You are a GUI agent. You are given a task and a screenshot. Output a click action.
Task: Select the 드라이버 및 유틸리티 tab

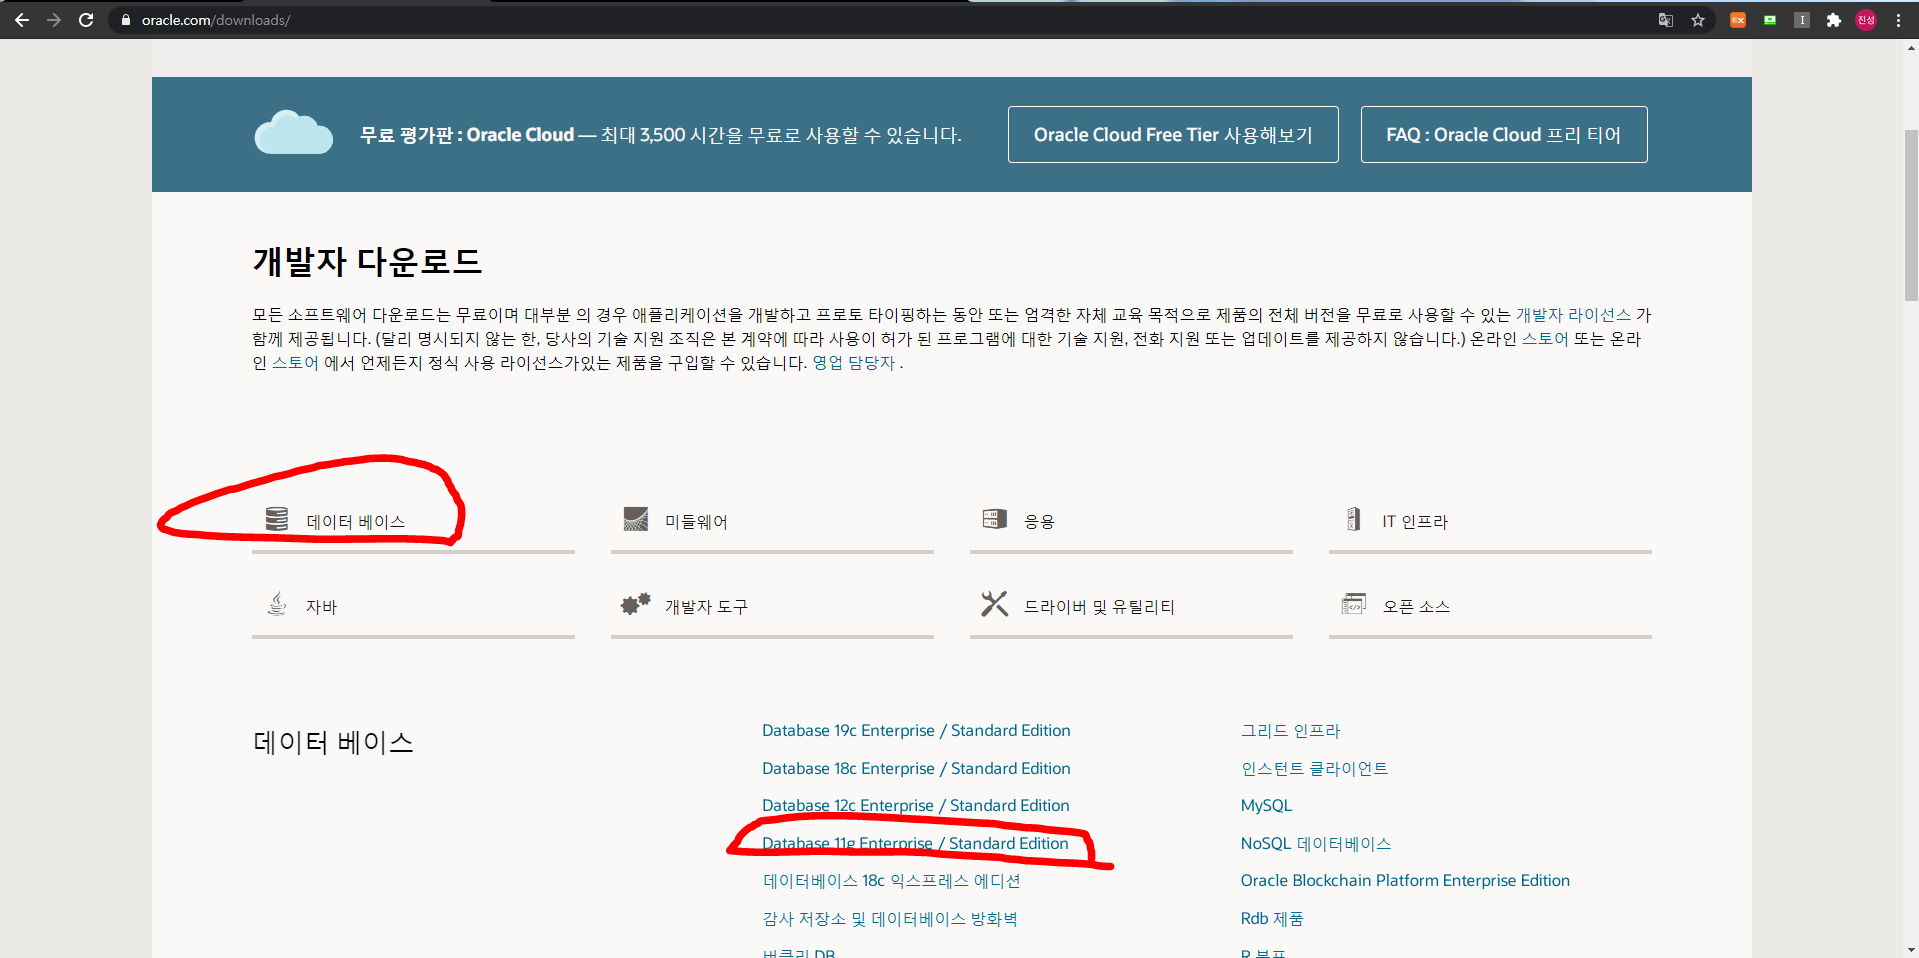pos(1131,607)
